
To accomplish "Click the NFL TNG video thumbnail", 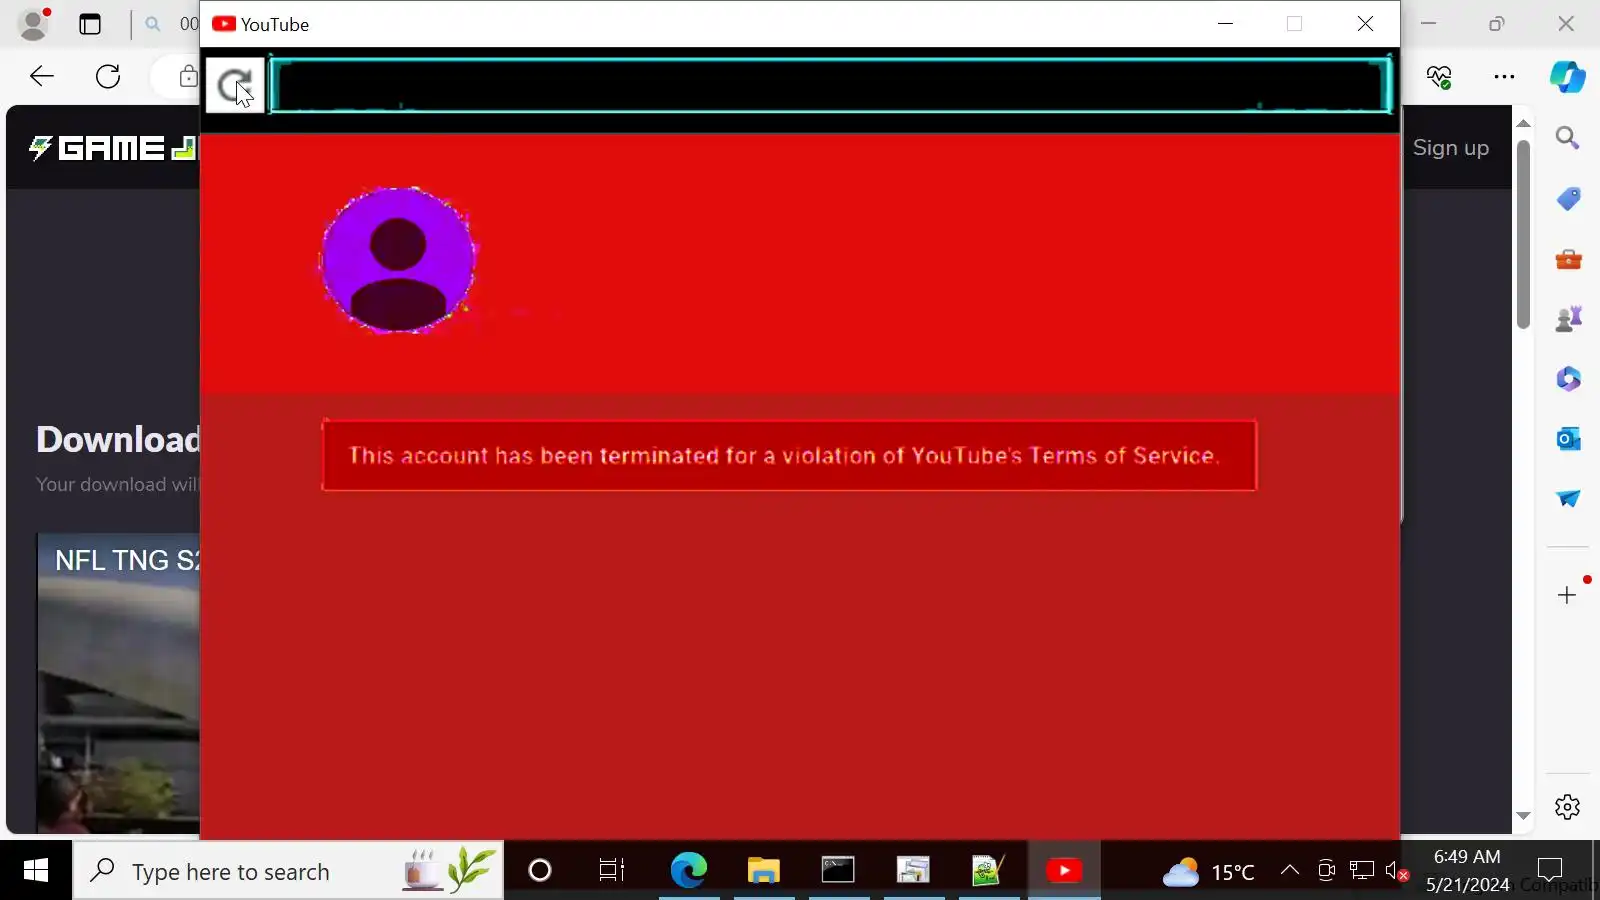I will tap(118, 683).
